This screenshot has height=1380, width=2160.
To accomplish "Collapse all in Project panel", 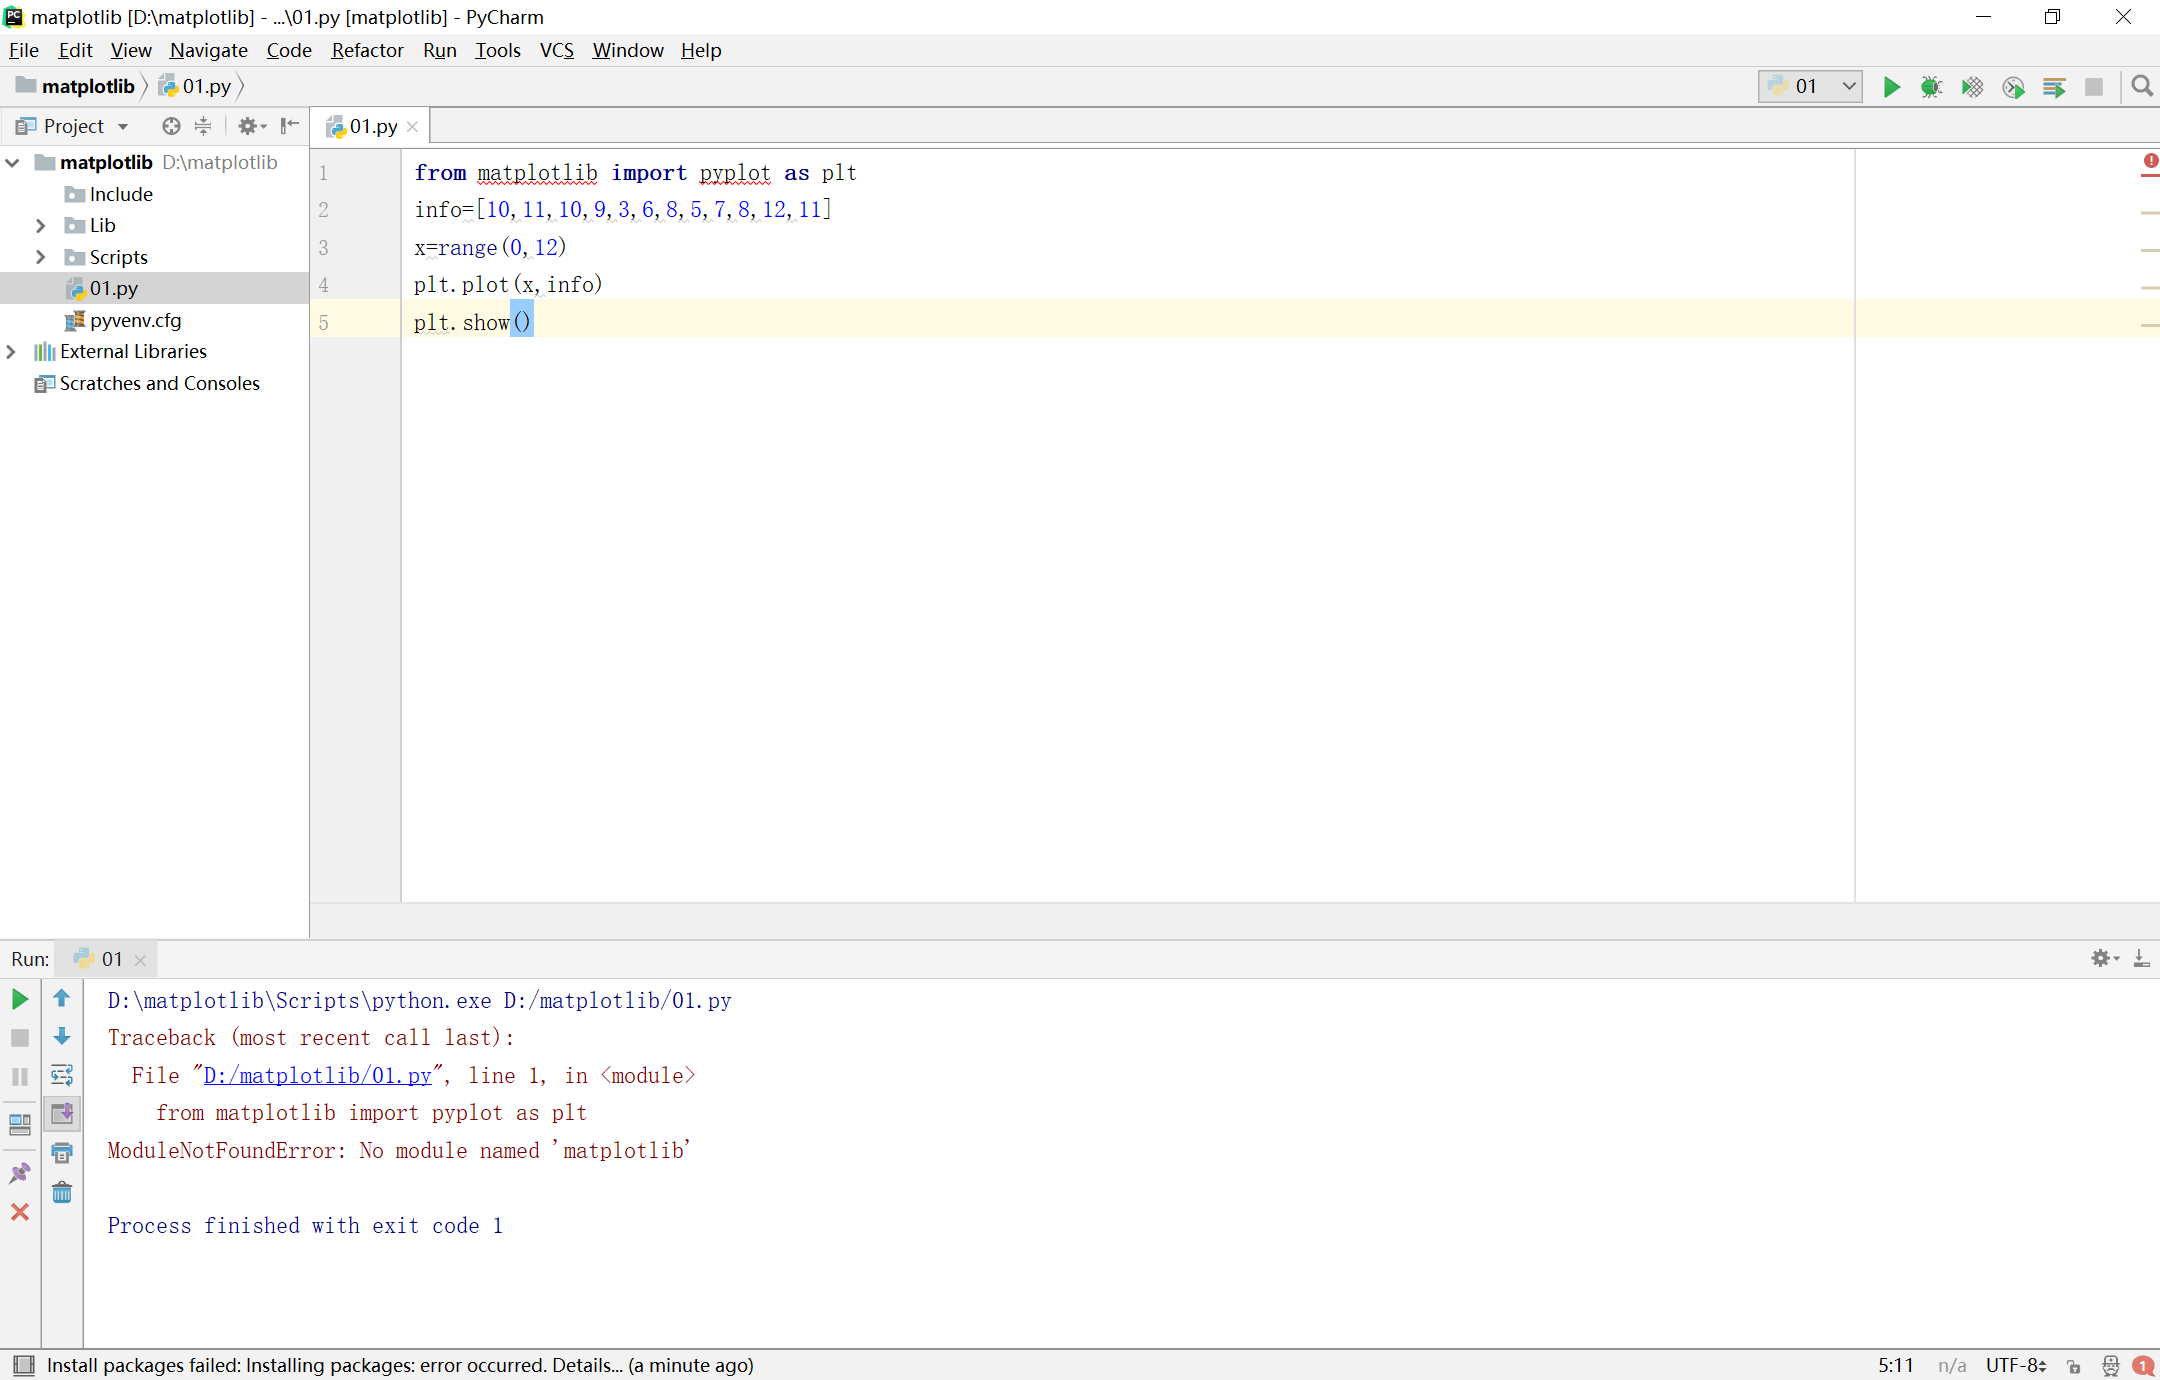I will click(x=203, y=126).
